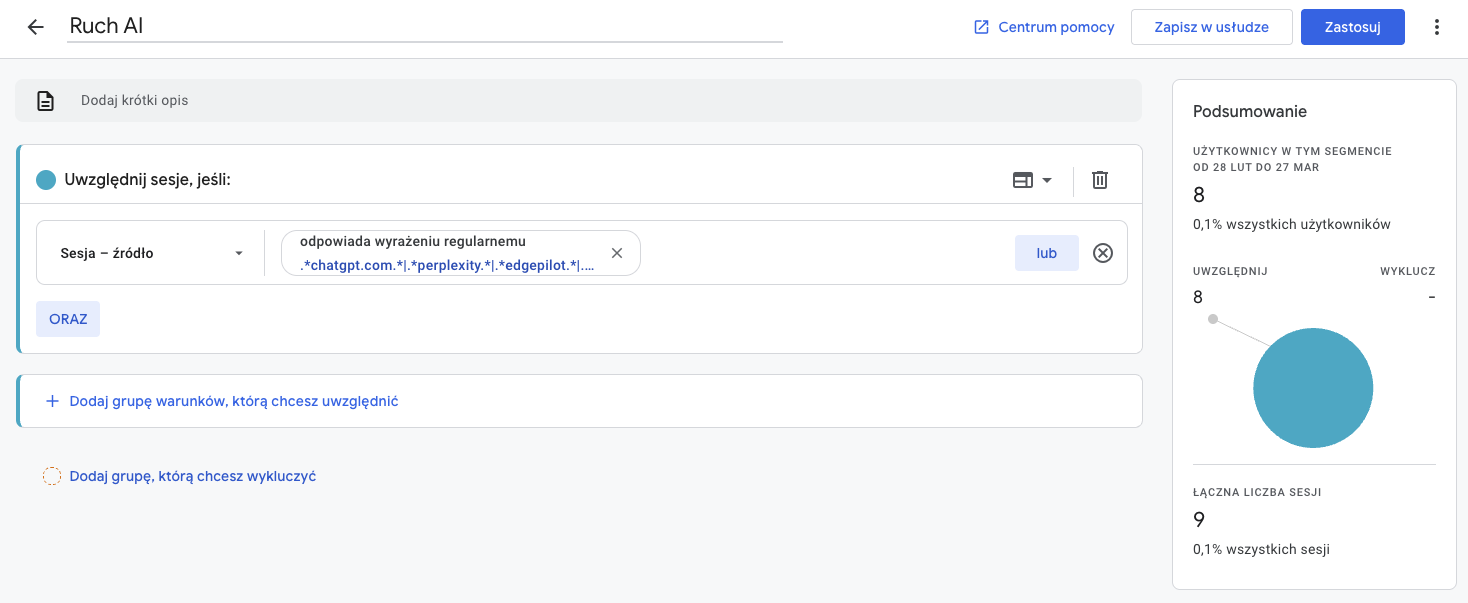This screenshot has width=1468, height=603.
Task: Expand the scope dropdown arrow near trash icon
Action: [1046, 180]
